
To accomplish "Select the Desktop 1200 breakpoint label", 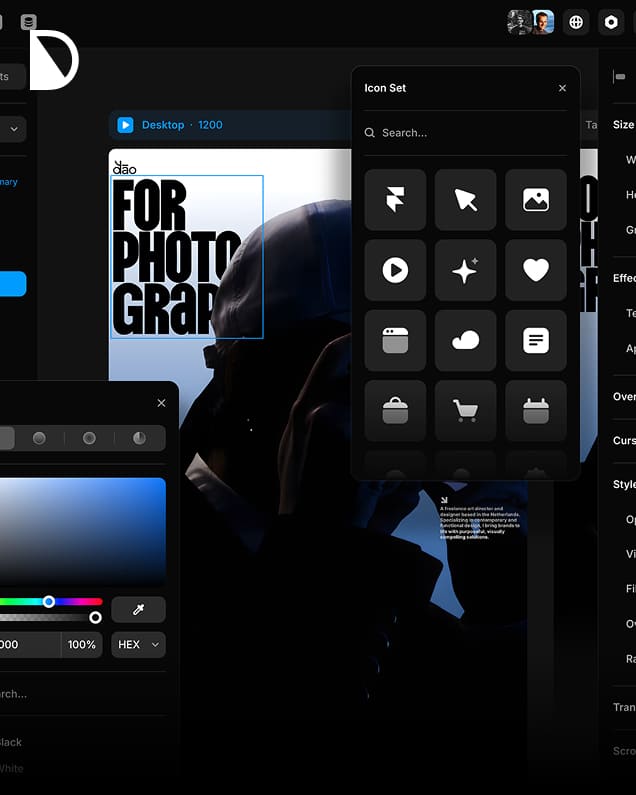I will click(181, 125).
